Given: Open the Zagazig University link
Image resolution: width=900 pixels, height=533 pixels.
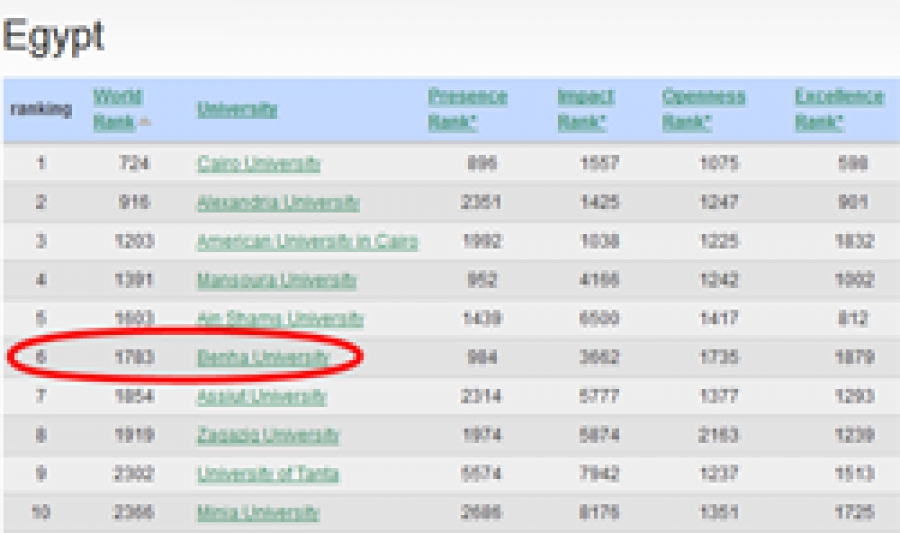Looking at the screenshot, I should pos(268,435).
